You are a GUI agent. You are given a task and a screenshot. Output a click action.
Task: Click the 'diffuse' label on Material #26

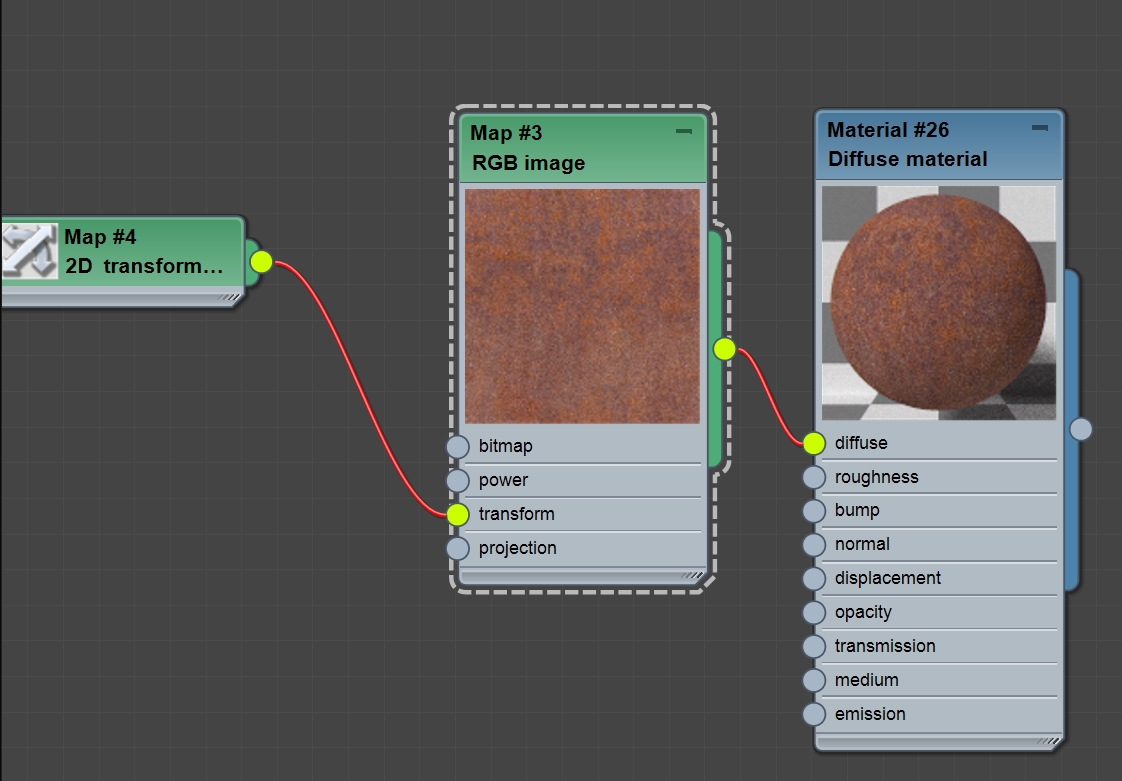(861, 443)
